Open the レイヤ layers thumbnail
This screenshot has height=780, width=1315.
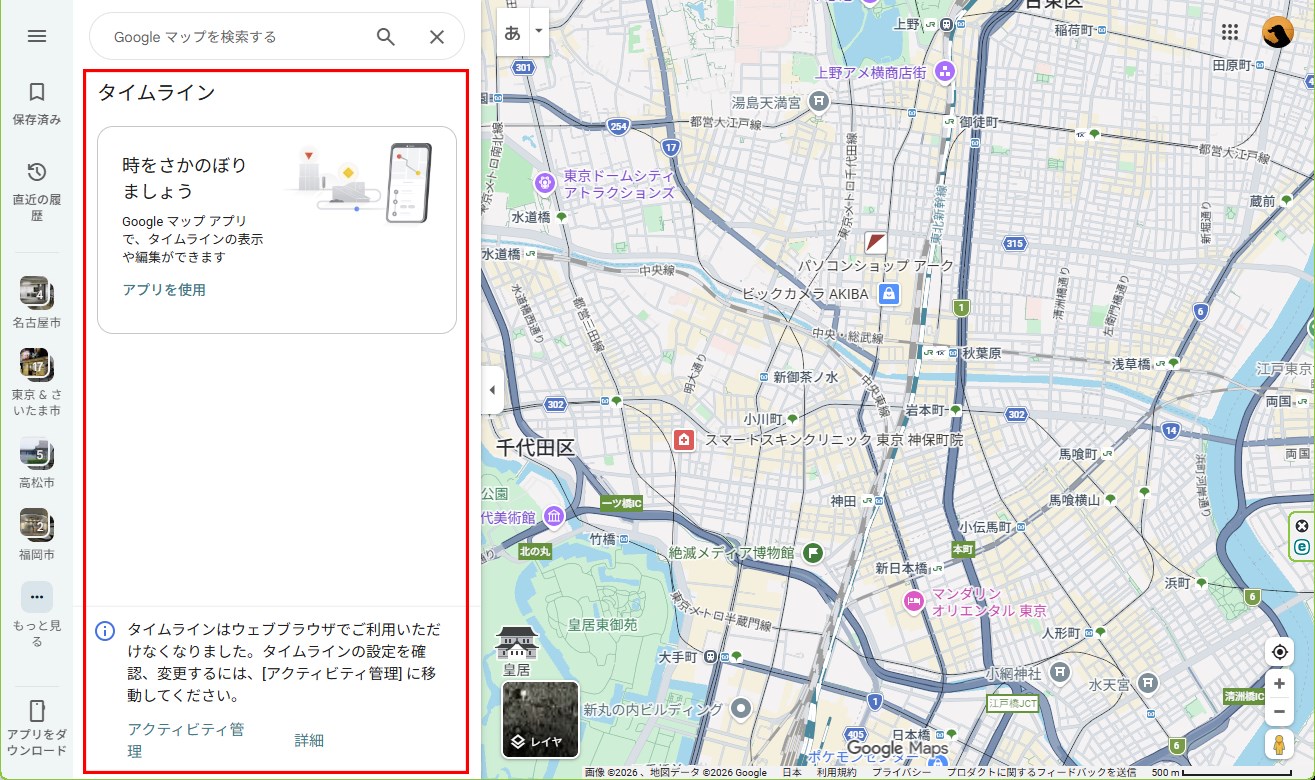pyautogui.click(x=540, y=720)
